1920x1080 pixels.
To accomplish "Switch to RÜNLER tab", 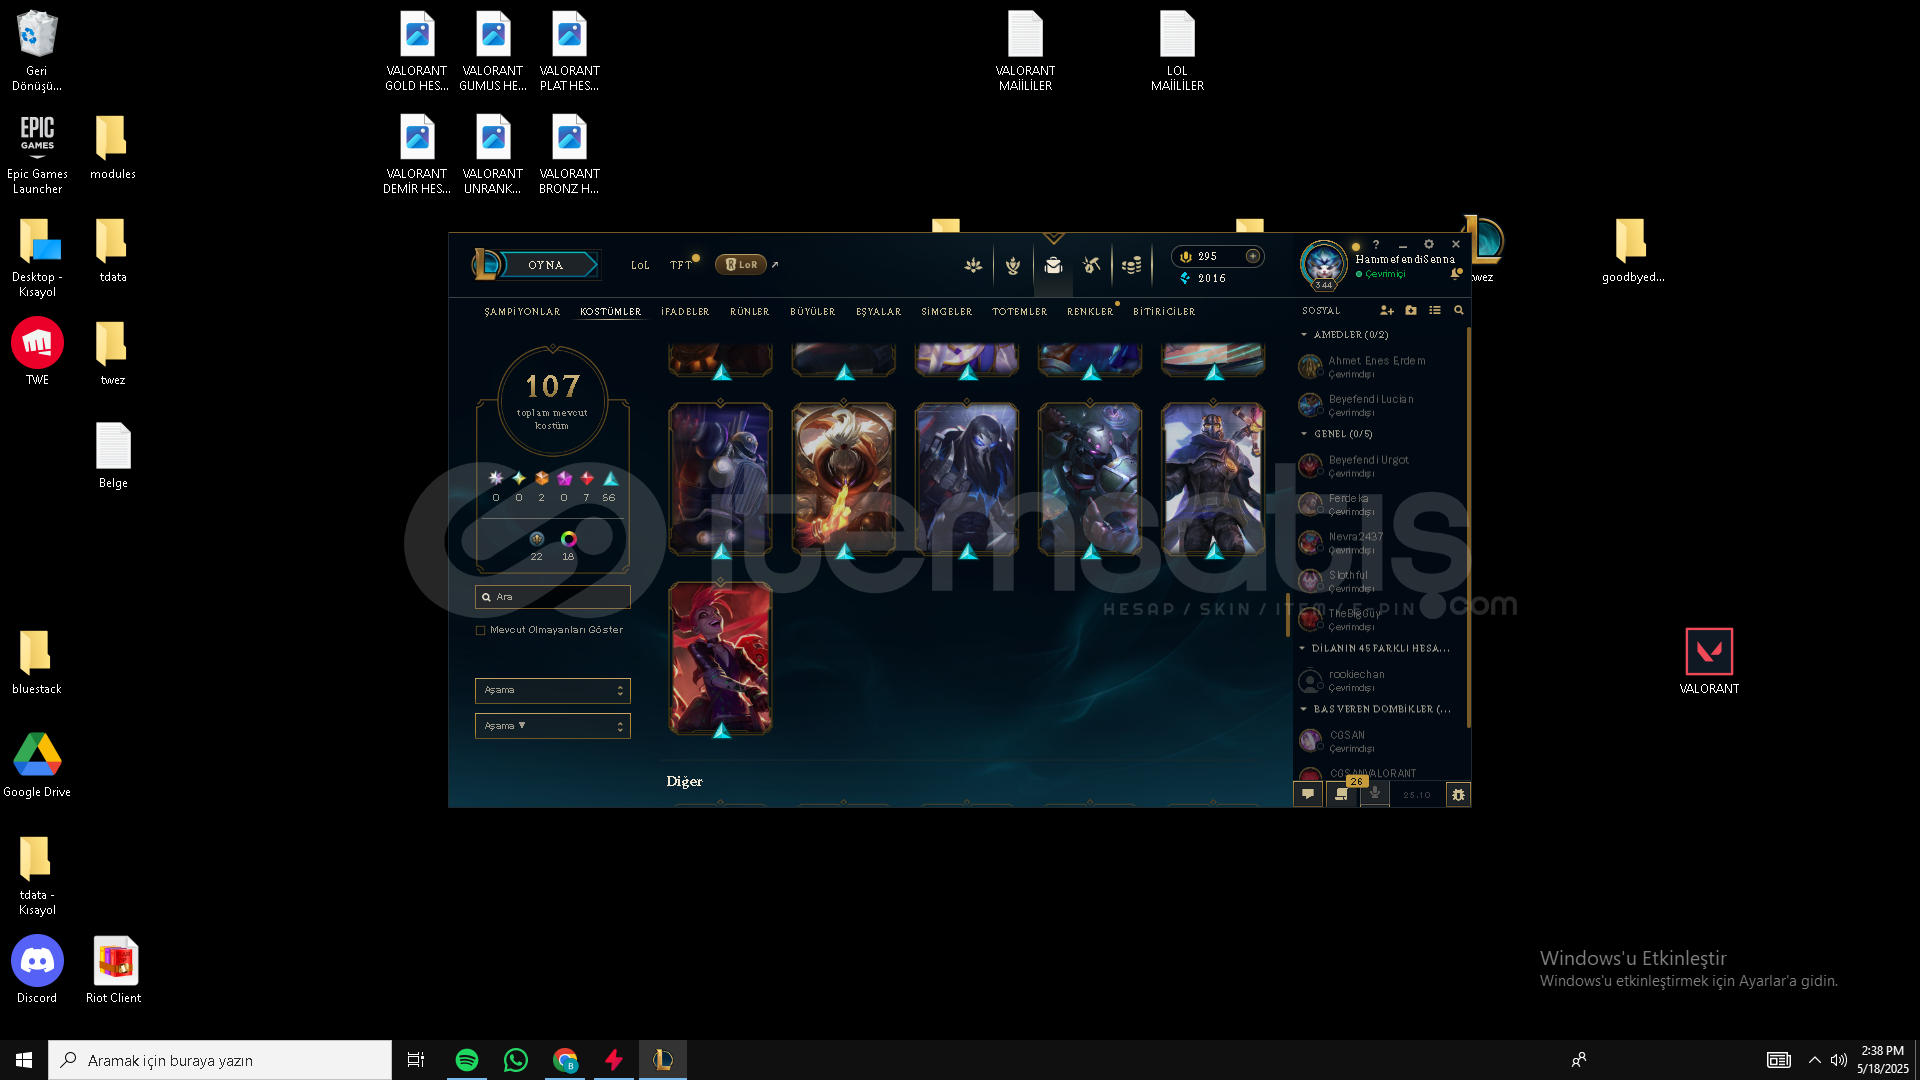I will tap(750, 312).
